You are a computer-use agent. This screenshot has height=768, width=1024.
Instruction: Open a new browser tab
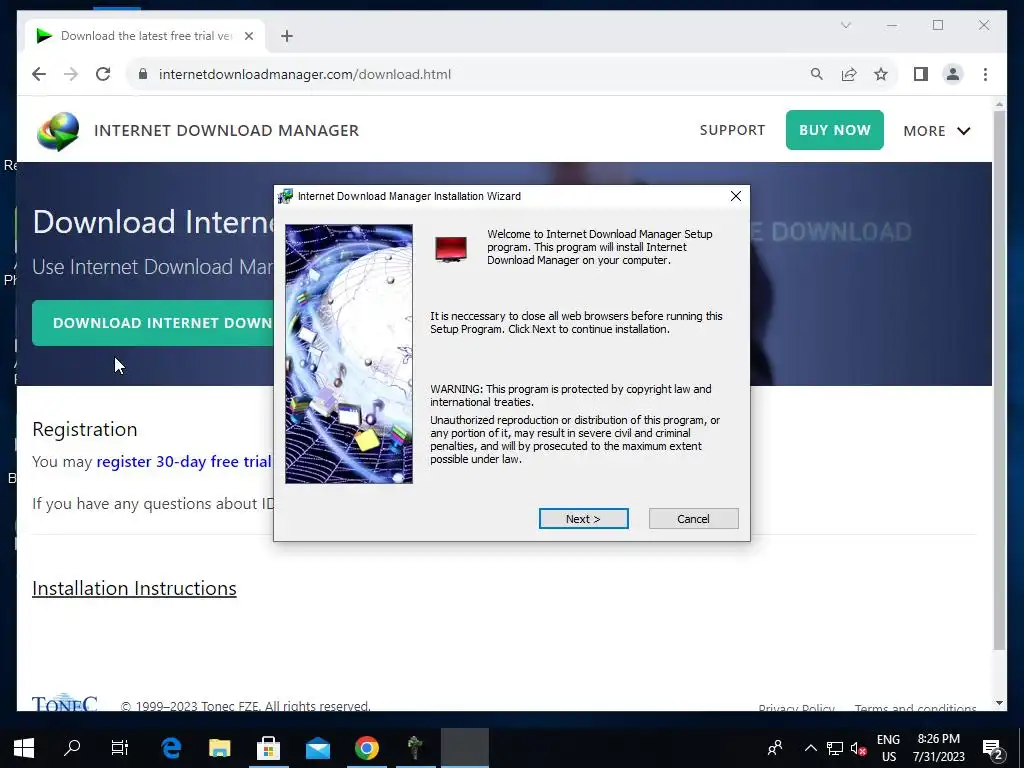pos(287,36)
